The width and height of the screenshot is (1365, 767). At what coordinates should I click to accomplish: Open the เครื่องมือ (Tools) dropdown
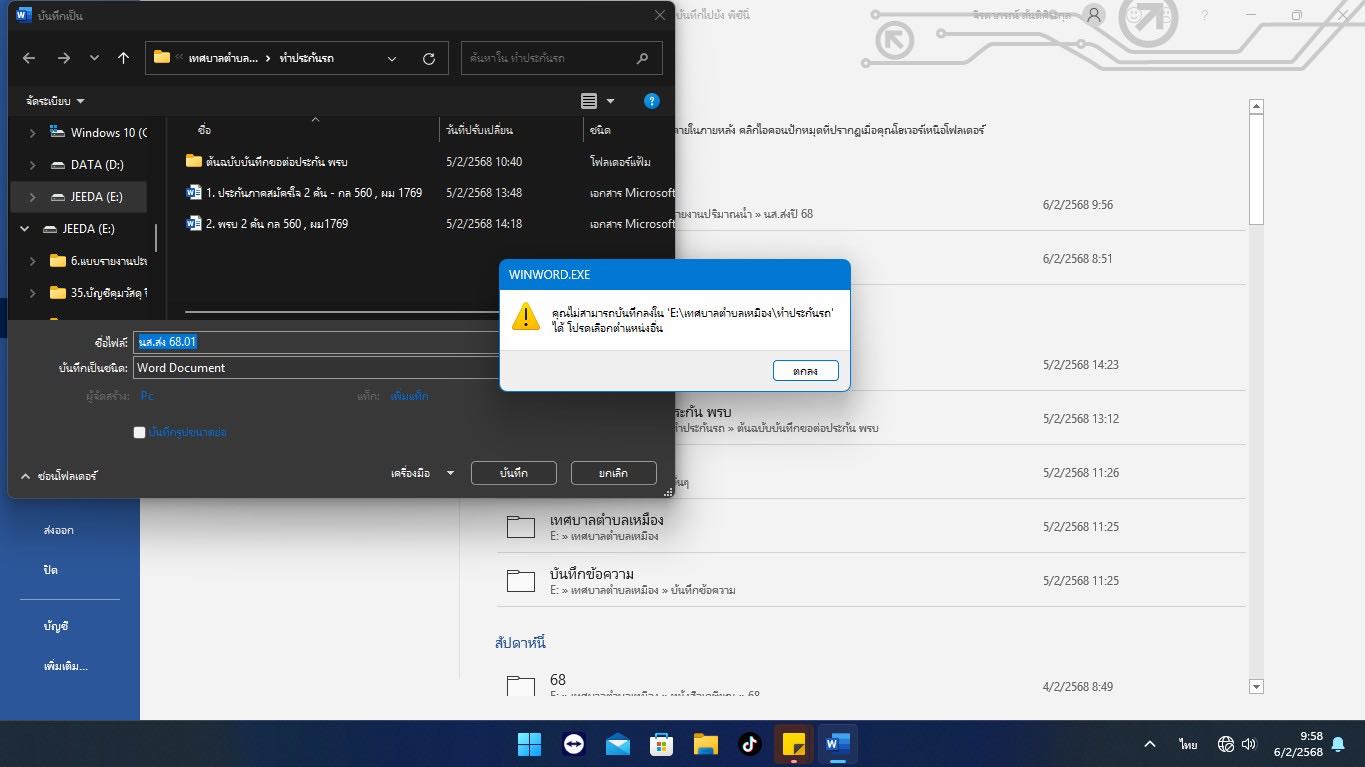(422, 473)
